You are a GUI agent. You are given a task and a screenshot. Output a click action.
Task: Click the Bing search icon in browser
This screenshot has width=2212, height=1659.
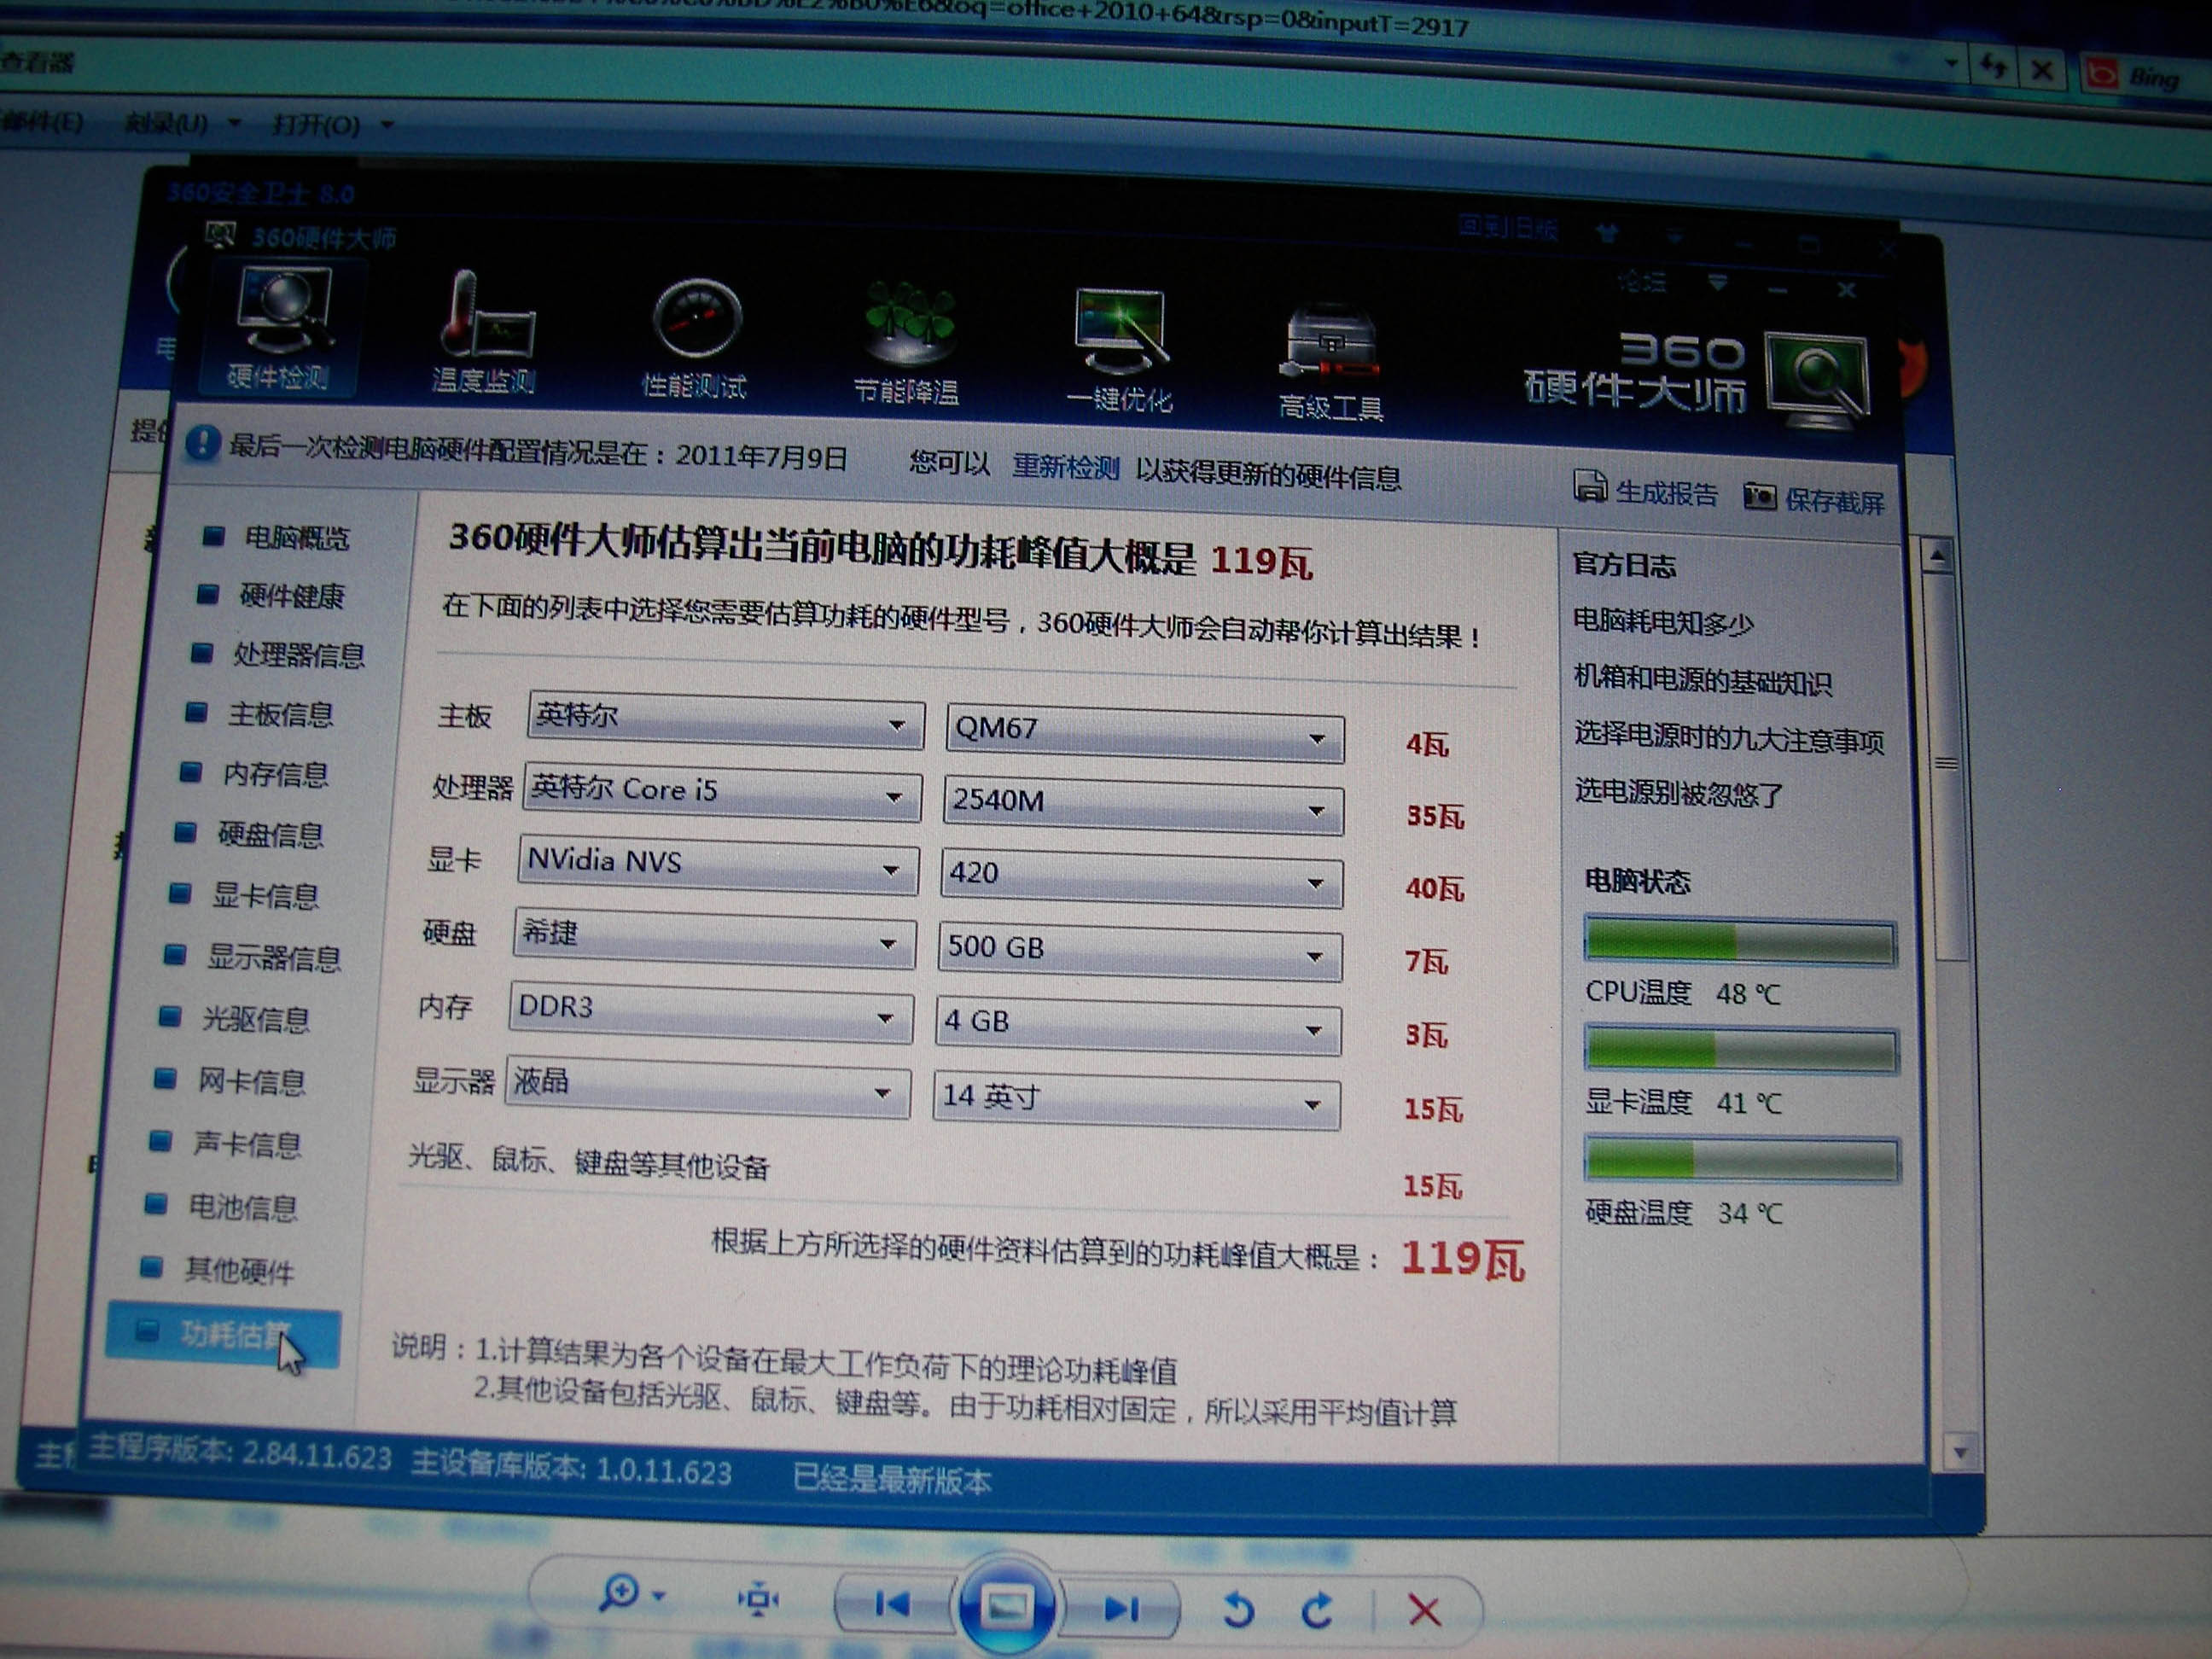click(2102, 74)
